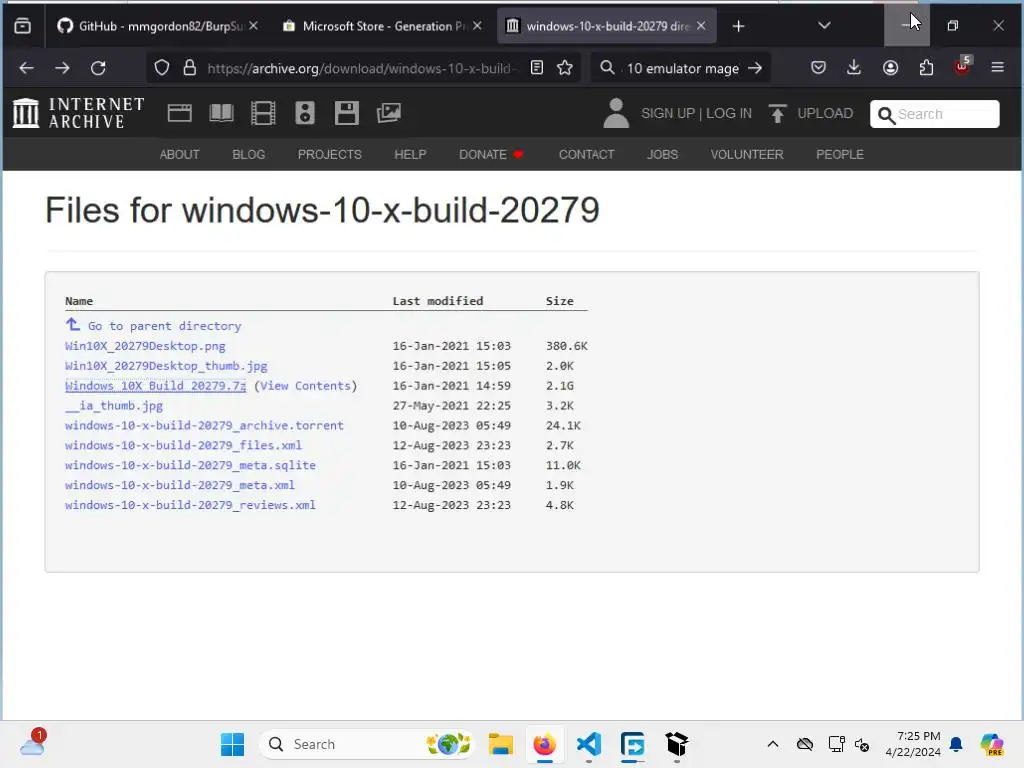Viewport: 1024px width, 768px height.
Task: Toggle reader view icon in address bar
Action: click(x=537, y=68)
